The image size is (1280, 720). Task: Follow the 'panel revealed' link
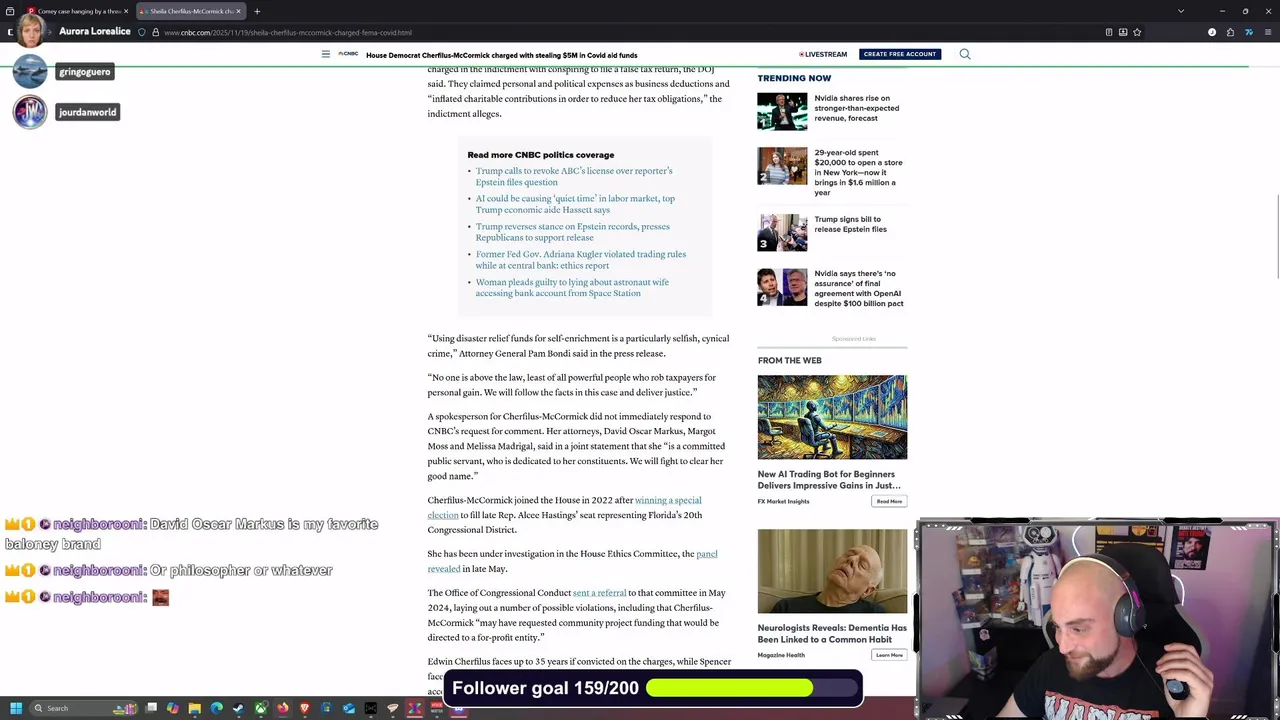point(572,561)
